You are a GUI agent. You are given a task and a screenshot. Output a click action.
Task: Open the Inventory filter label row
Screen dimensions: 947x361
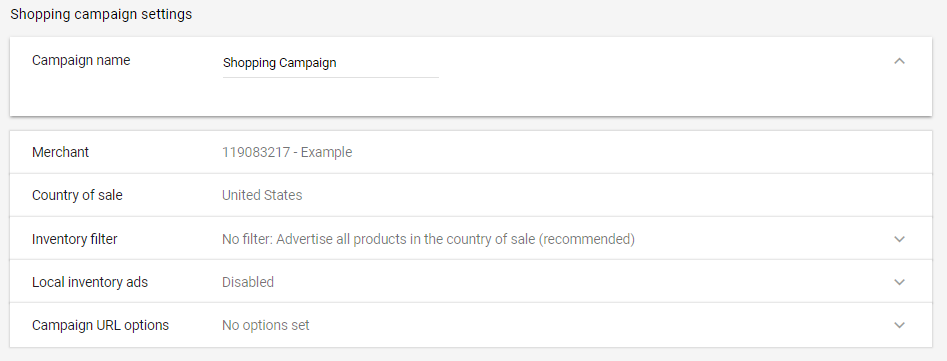click(x=471, y=239)
